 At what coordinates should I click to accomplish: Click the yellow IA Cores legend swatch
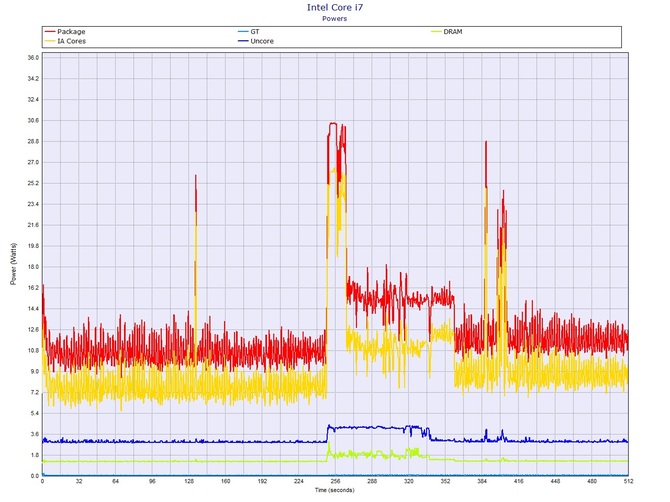pyautogui.click(x=50, y=41)
